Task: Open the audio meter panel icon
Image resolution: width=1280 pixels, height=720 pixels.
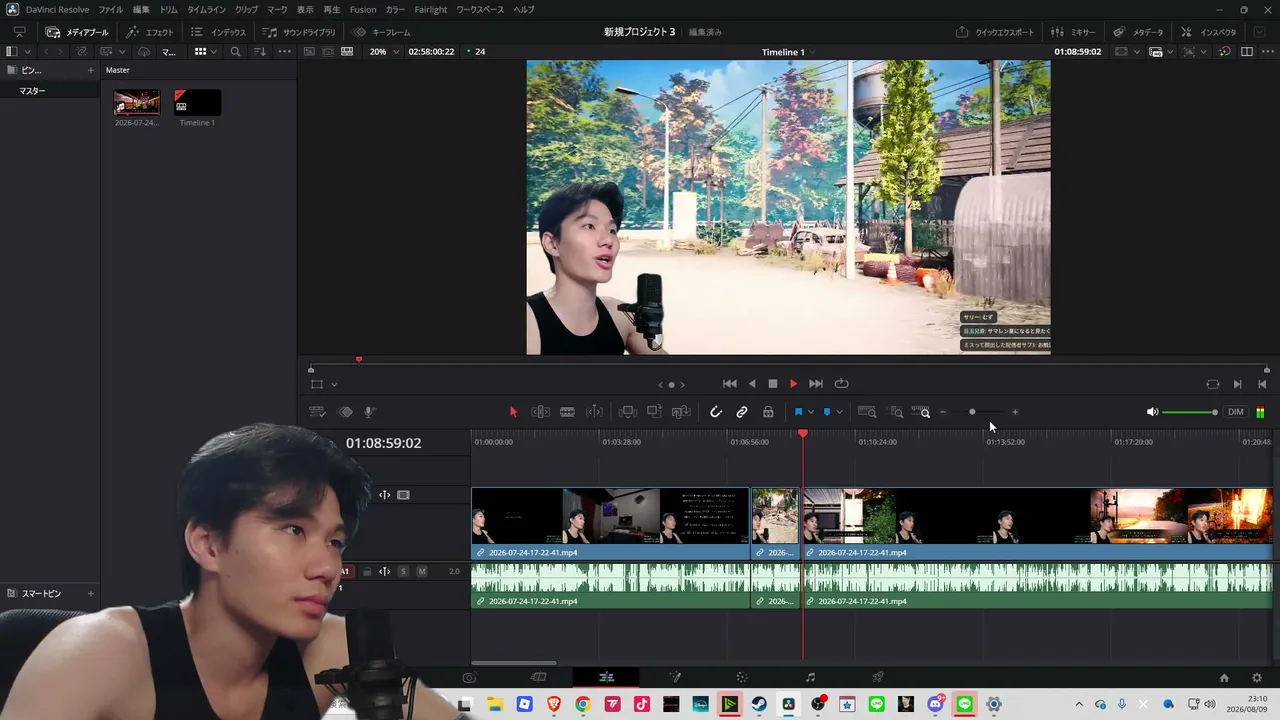Action: [1260, 412]
